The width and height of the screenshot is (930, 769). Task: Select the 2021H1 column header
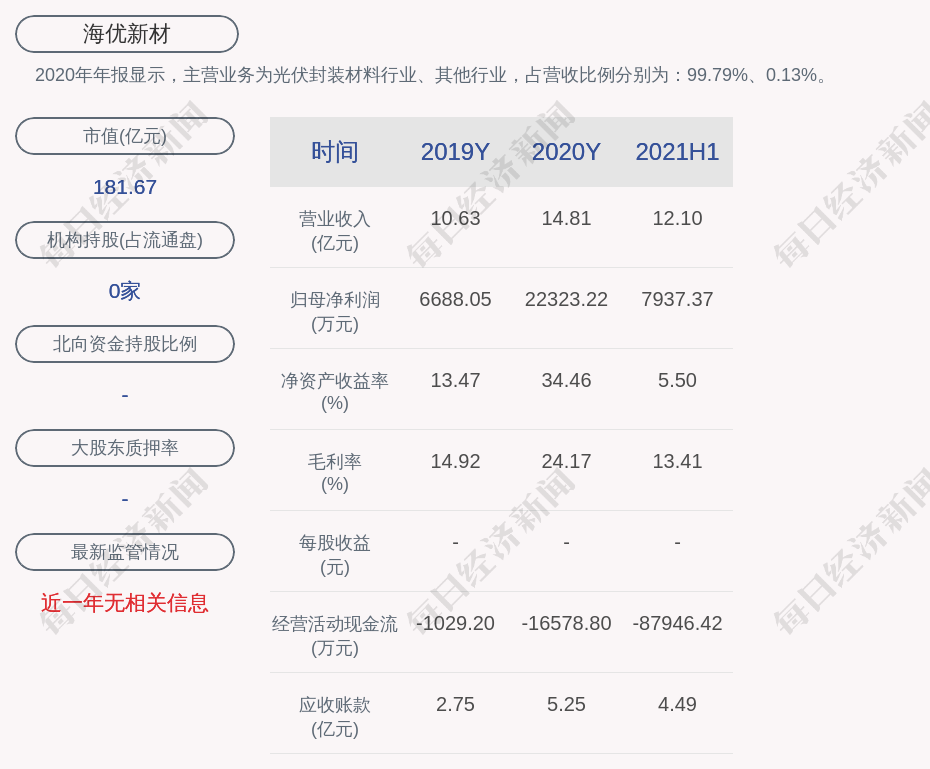(677, 152)
